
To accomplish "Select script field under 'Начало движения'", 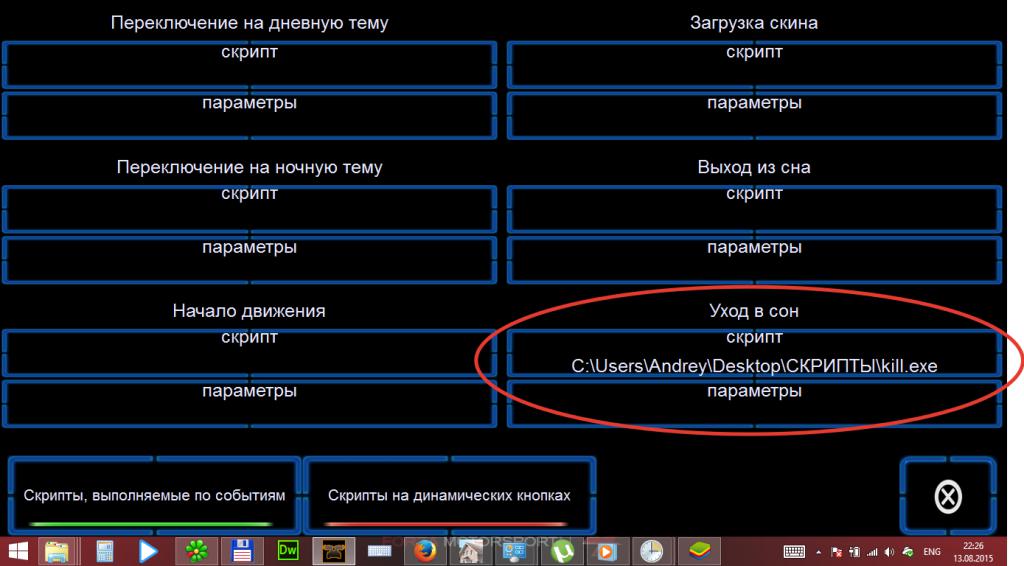I will [249, 353].
